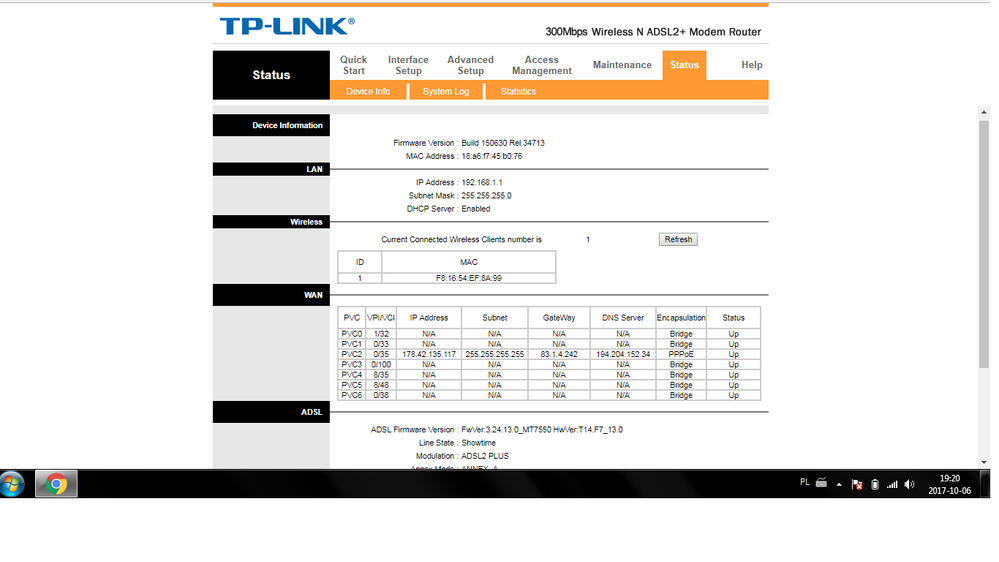999x562 pixels.
Task: Click the PVC4 row label
Action: pos(351,375)
